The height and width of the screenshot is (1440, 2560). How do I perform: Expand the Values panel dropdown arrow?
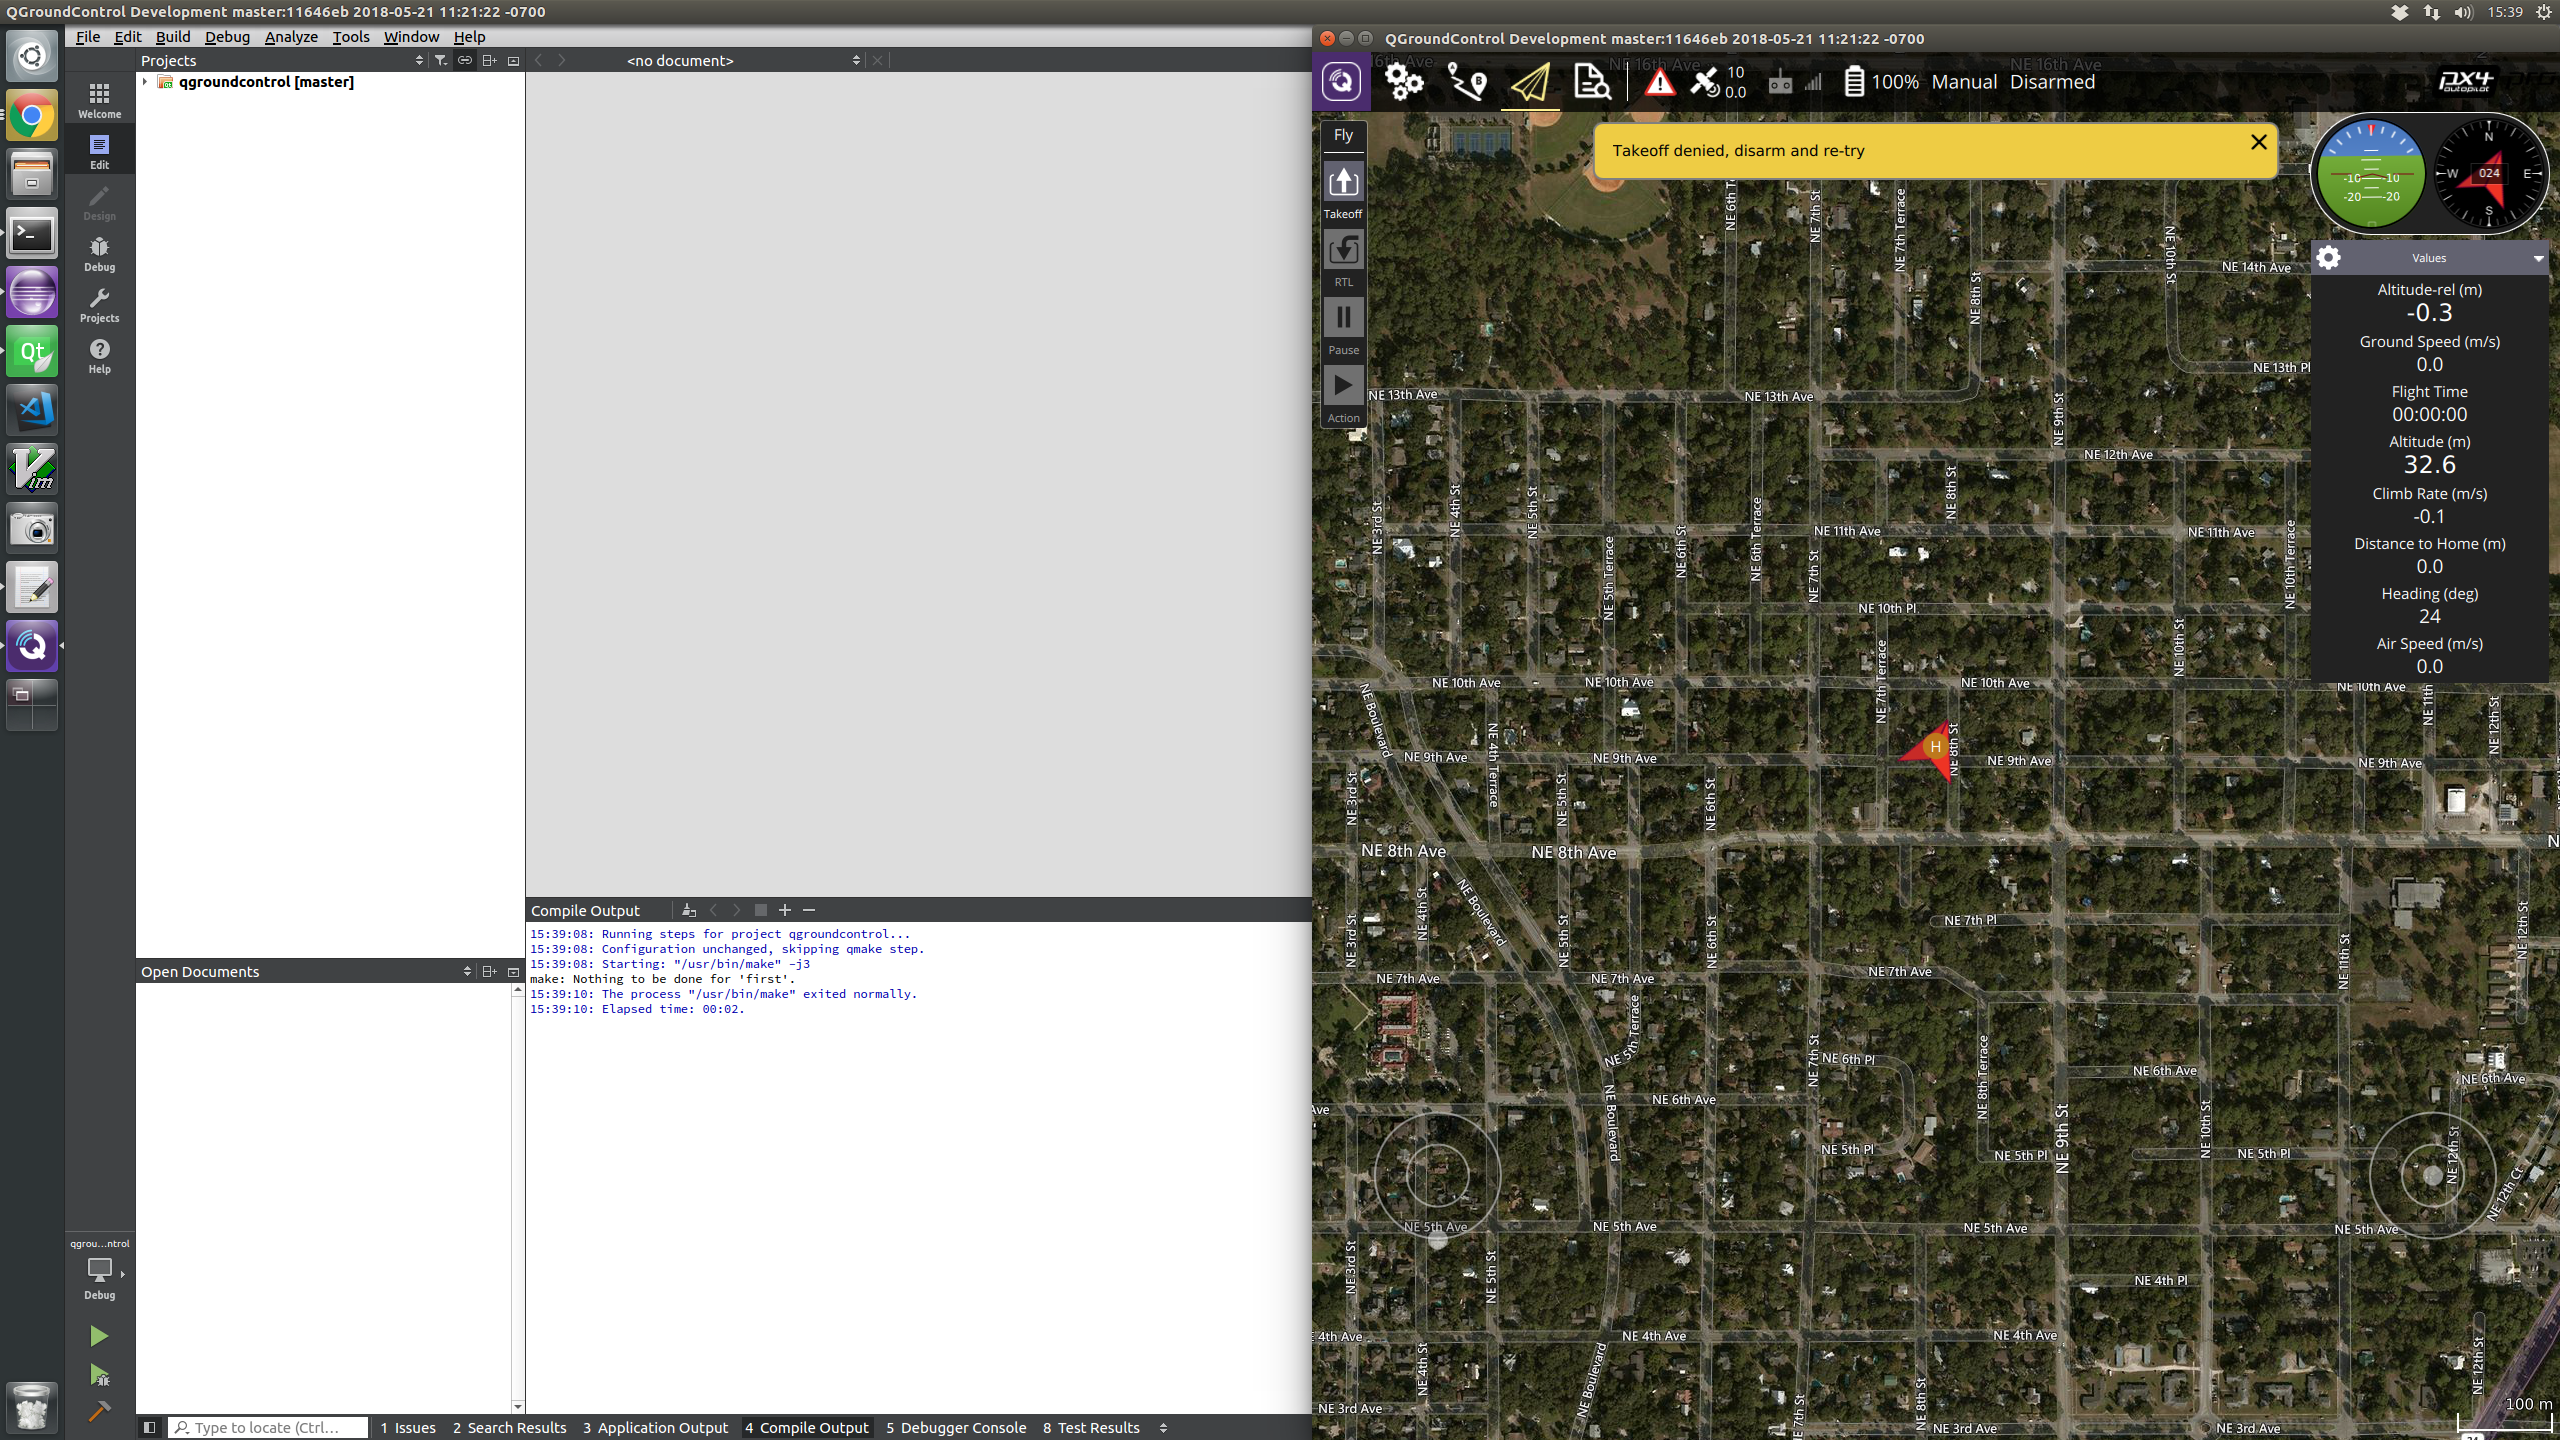(x=2538, y=258)
